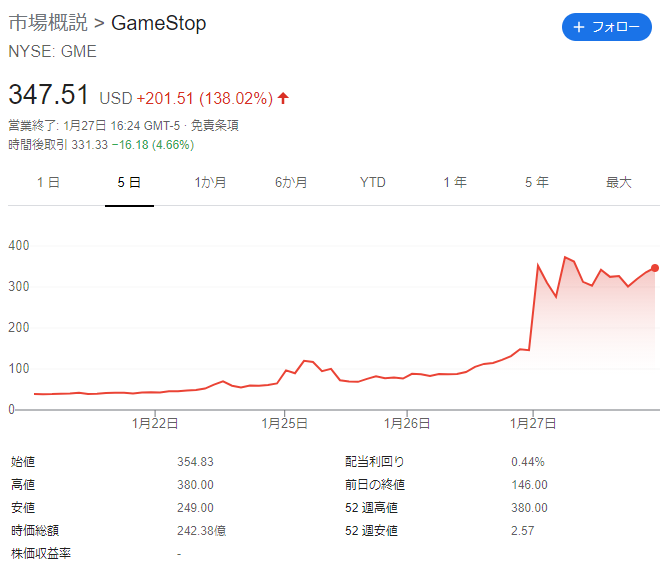Show the 5 年 chart range

[536, 183]
